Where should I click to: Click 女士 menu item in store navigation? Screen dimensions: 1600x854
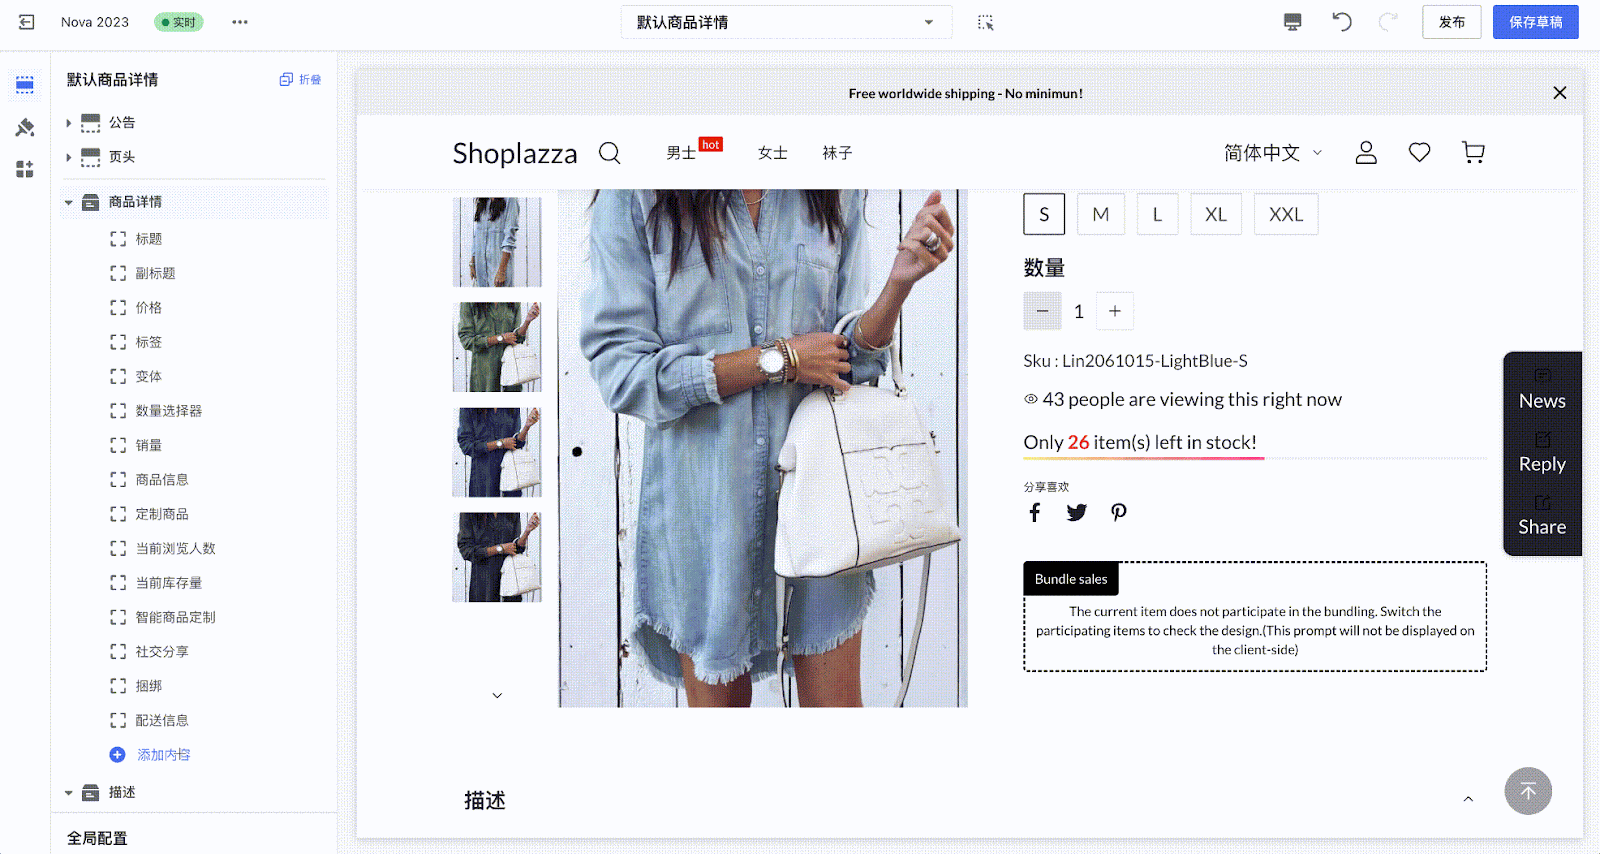coord(773,153)
